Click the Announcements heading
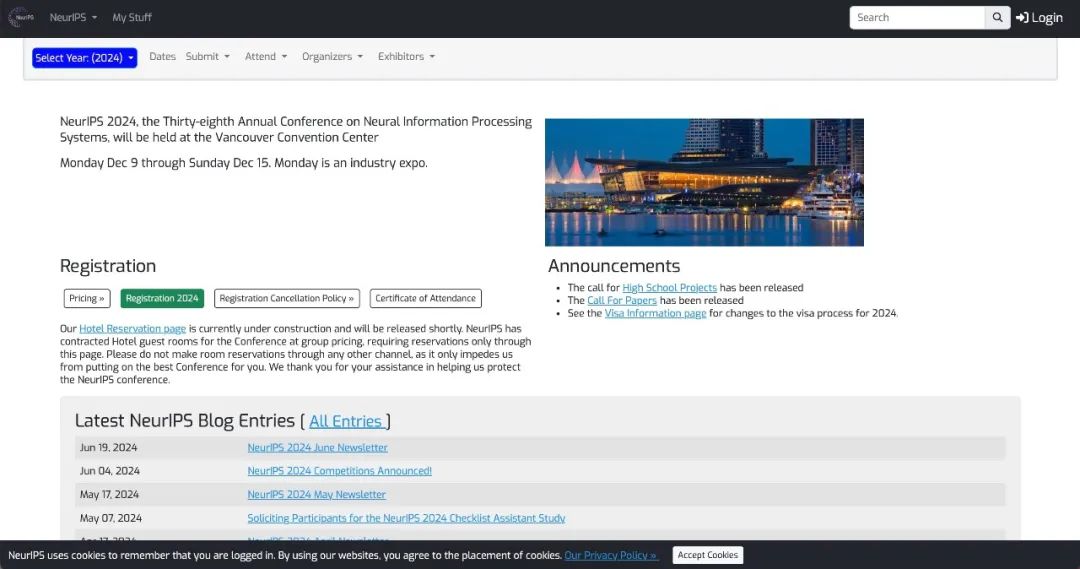Viewport: 1080px width, 569px height. [x=614, y=266]
